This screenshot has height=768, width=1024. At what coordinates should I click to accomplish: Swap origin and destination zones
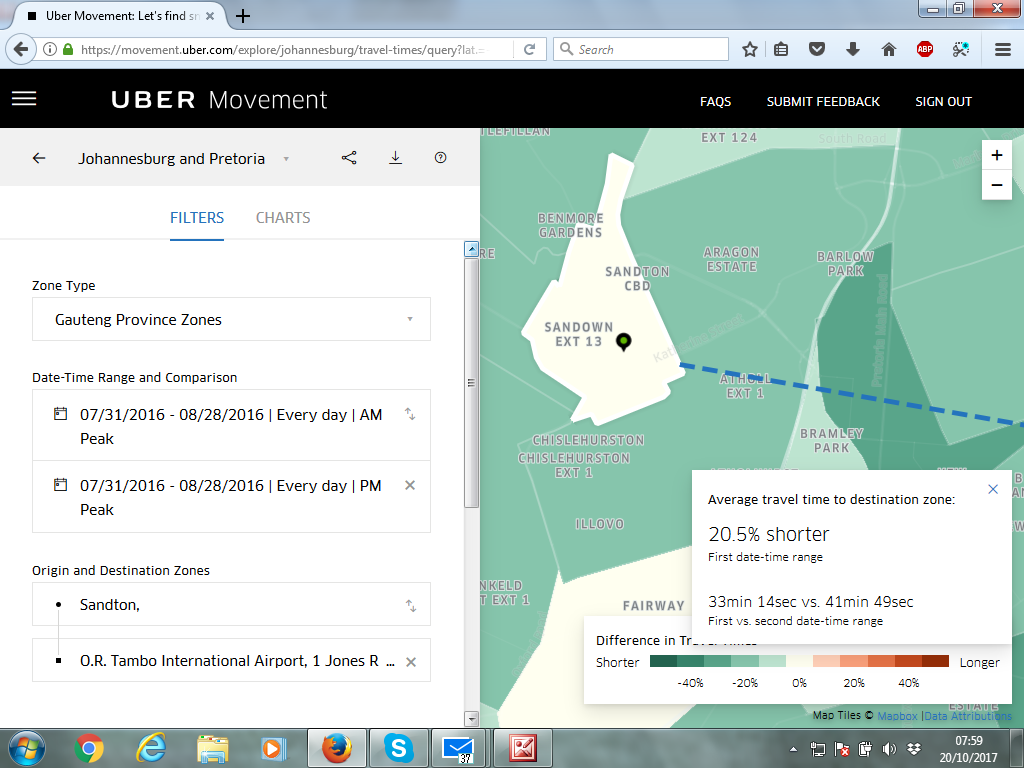[x=410, y=605]
